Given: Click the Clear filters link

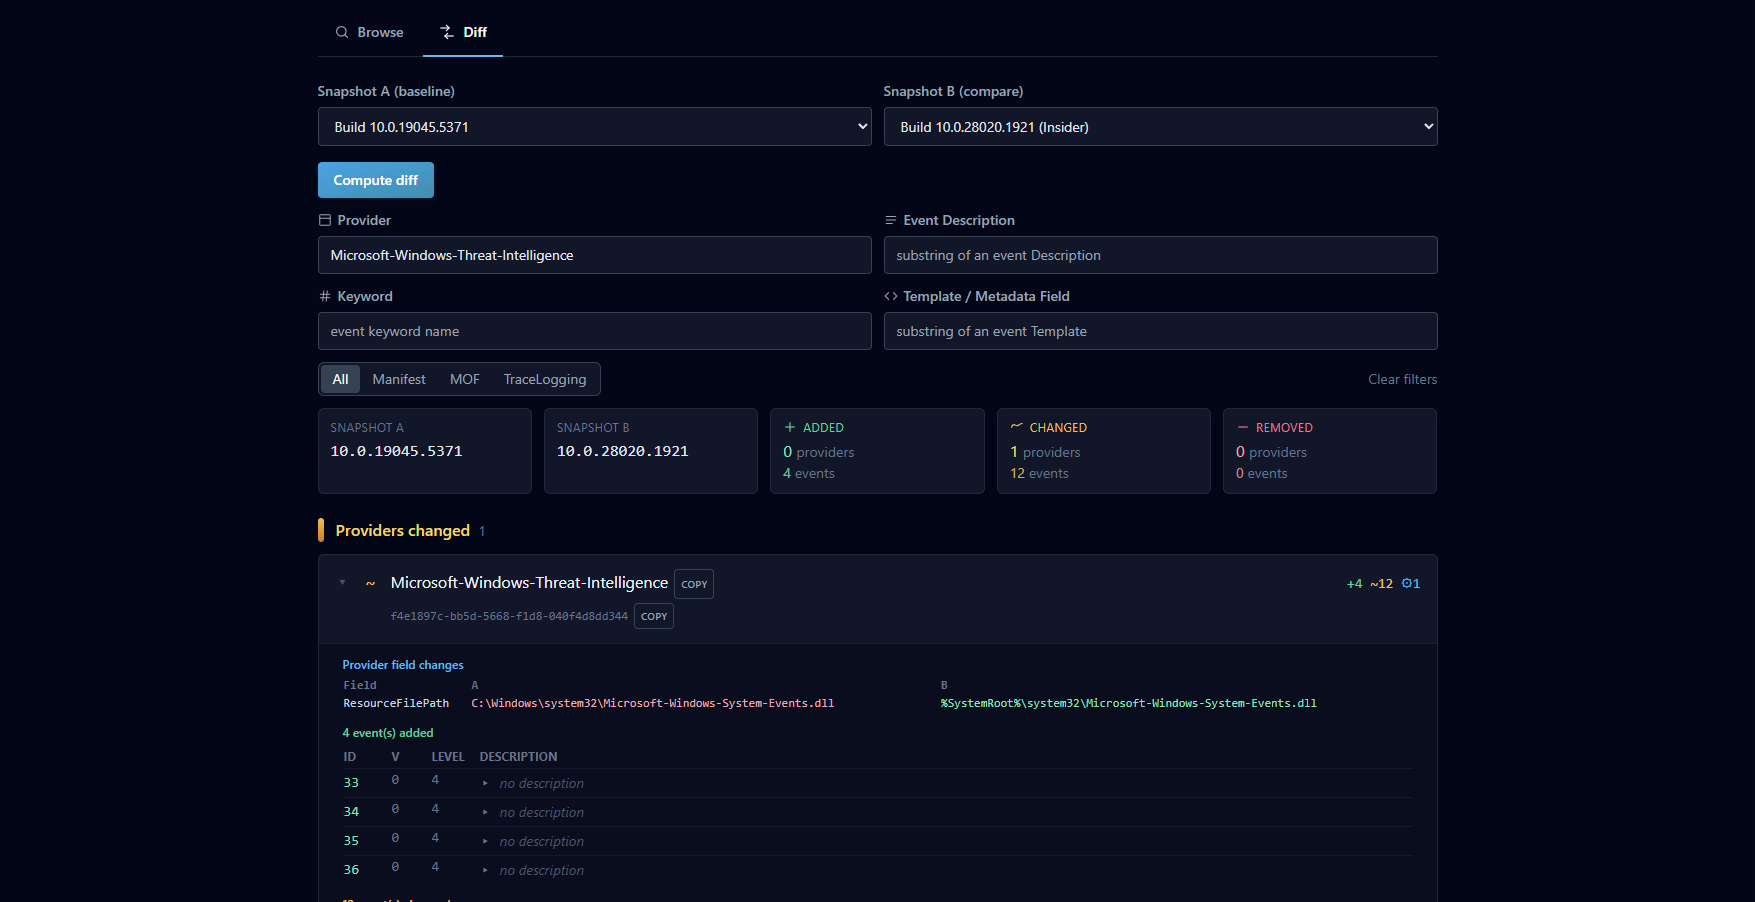Looking at the screenshot, I should 1402,379.
